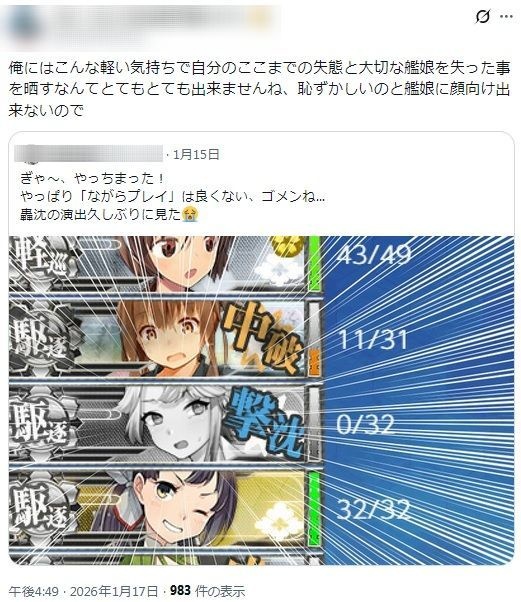Open the three-dot more options menu
Screen dimensions: 521x602
click(506, 17)
